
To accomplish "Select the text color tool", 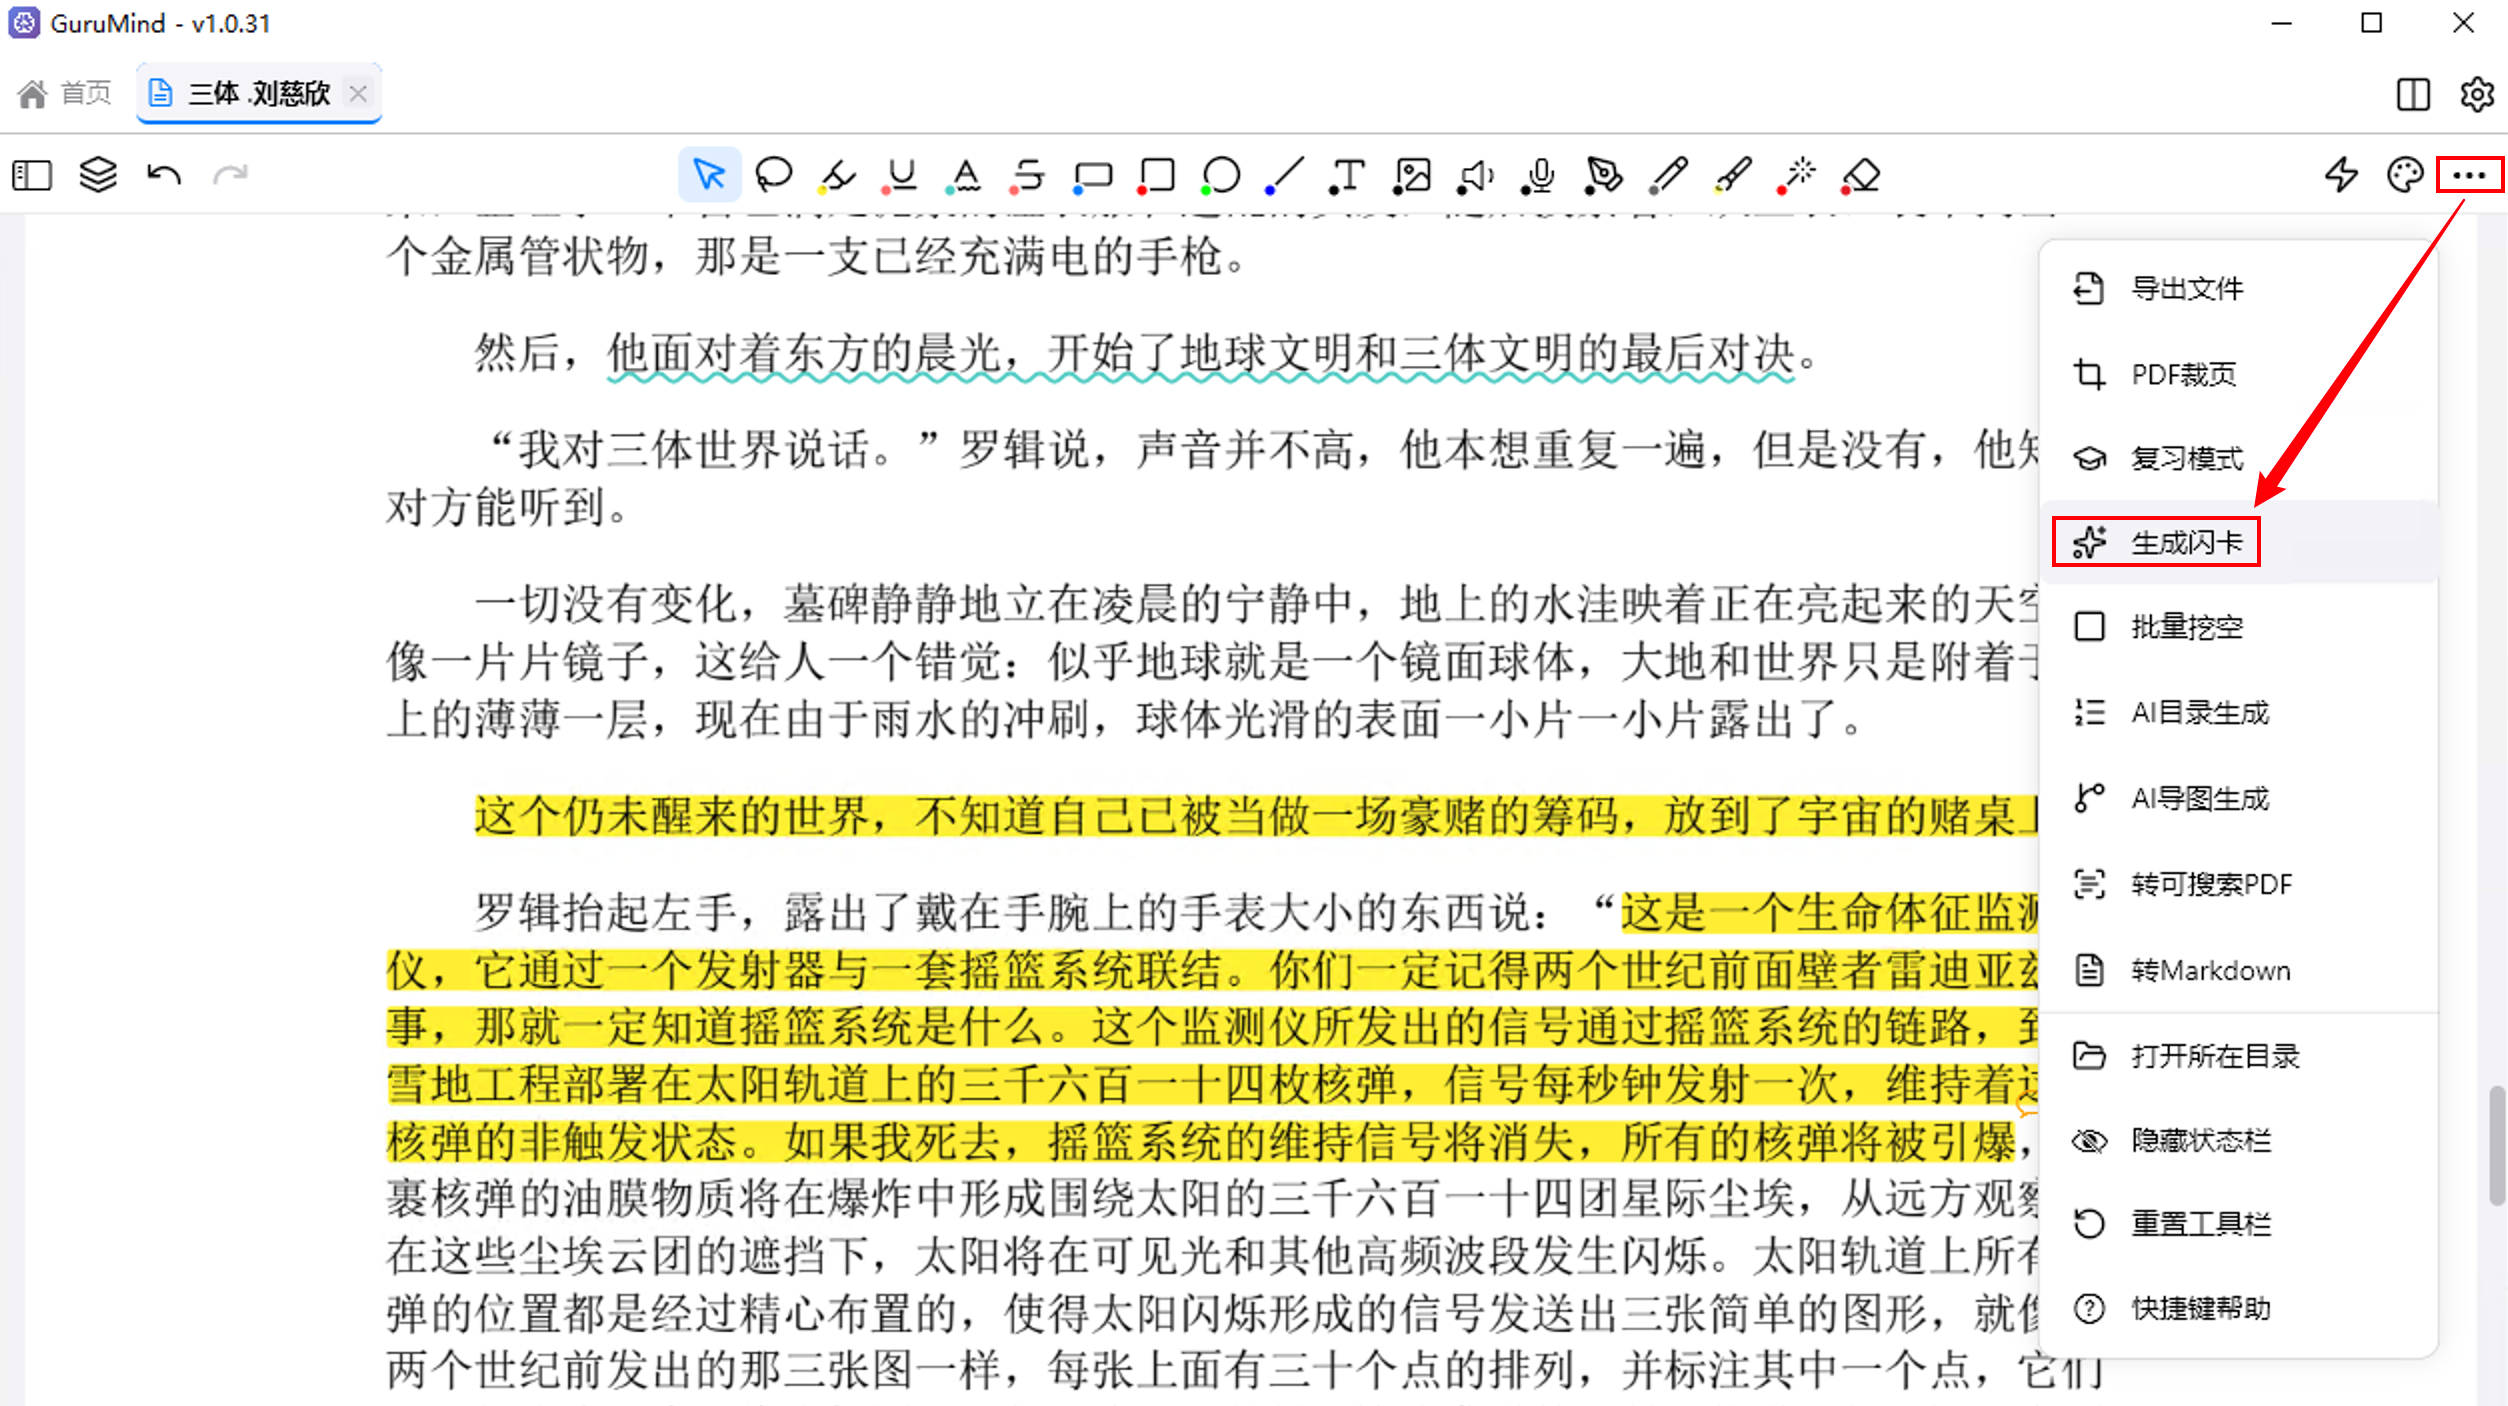I will (964, 175).
